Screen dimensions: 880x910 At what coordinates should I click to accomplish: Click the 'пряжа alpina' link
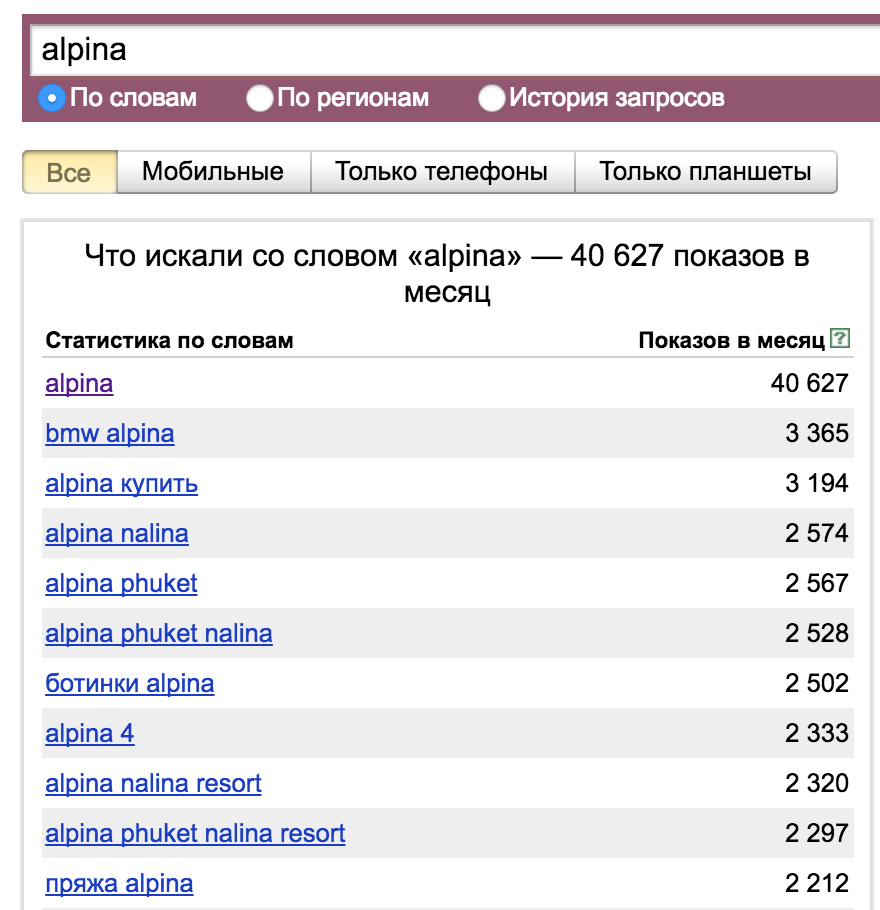(x=119, y=884)
